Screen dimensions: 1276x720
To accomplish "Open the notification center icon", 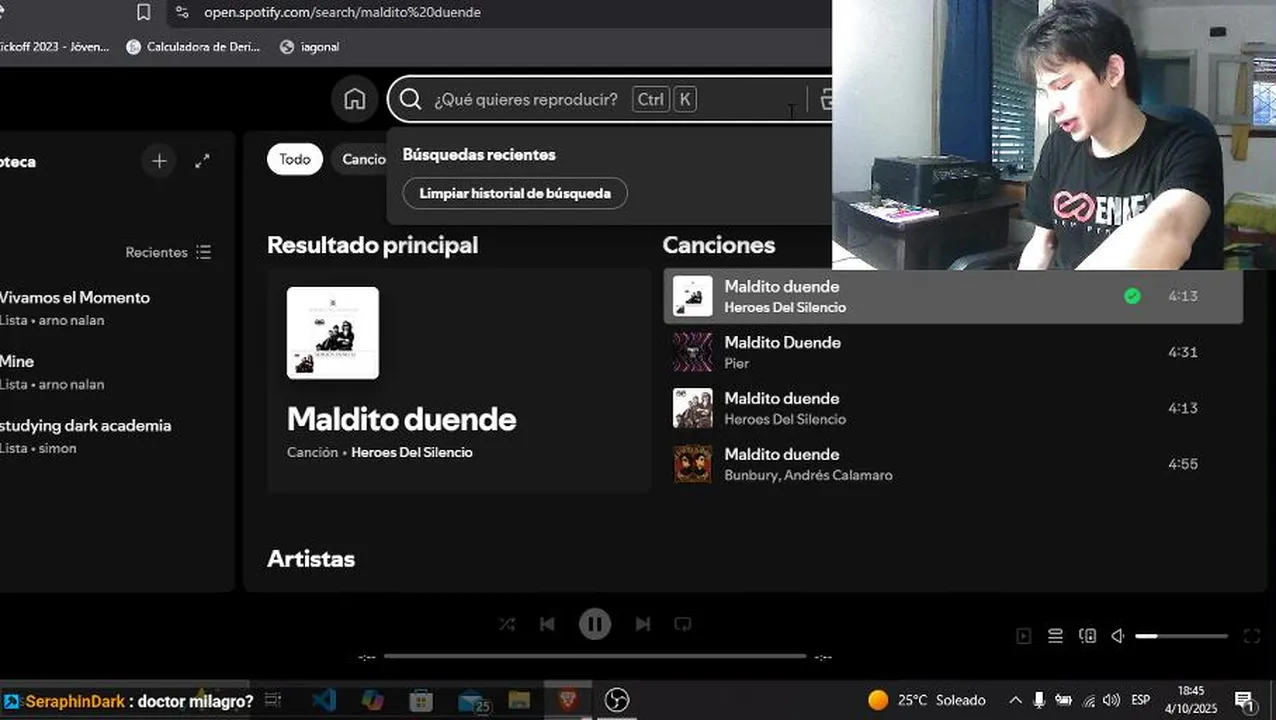I will tap(1245, 701).
